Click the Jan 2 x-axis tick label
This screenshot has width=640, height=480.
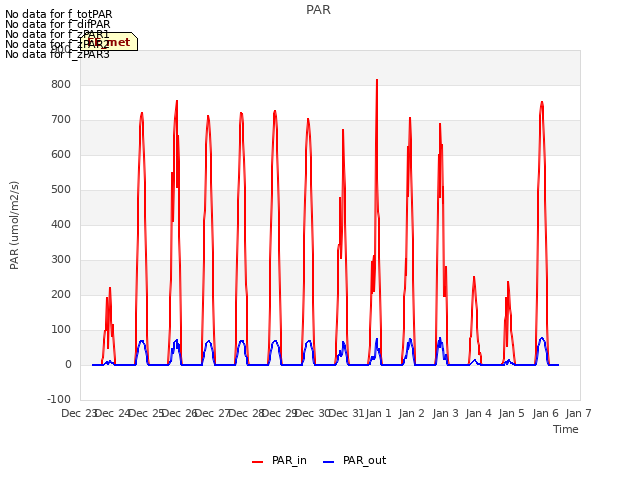[412, 413]
